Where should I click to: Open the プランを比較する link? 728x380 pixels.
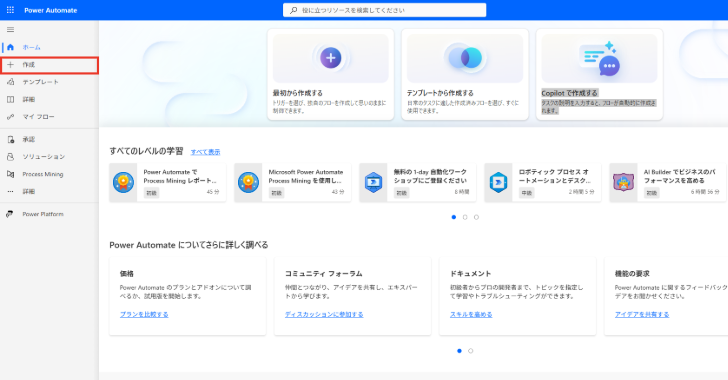[144, 314]
